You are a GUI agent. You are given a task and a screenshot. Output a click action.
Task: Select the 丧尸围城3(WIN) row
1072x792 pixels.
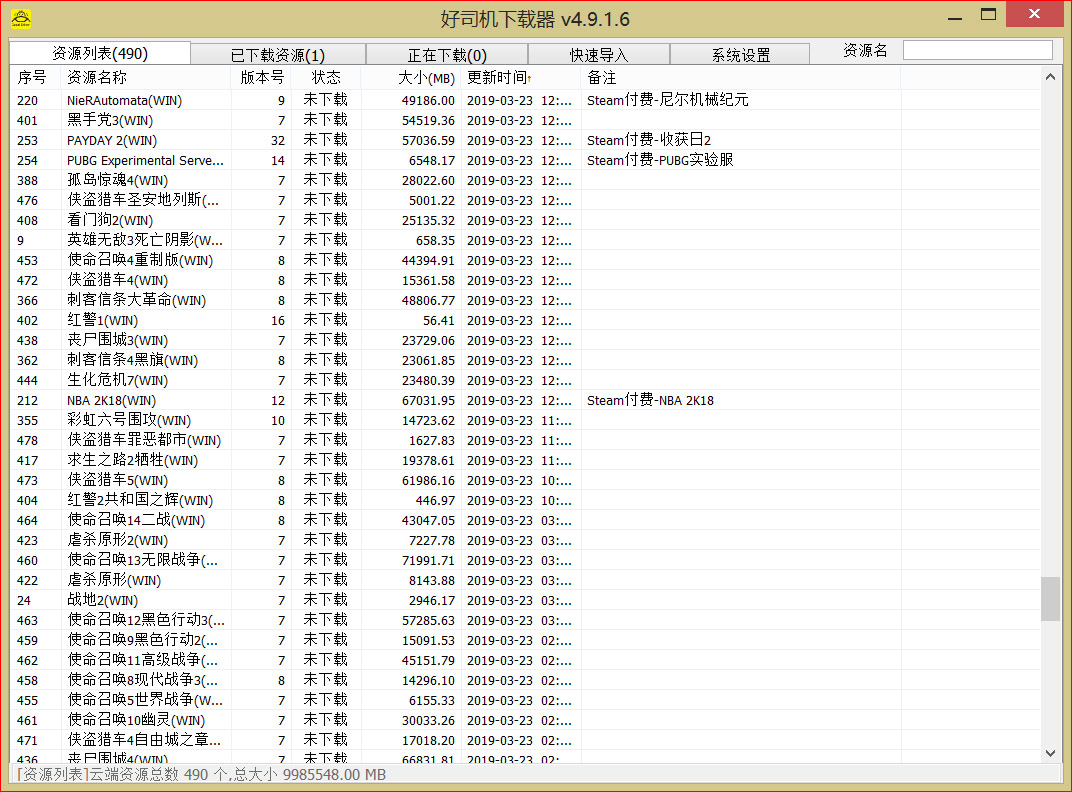pos(525,341)
